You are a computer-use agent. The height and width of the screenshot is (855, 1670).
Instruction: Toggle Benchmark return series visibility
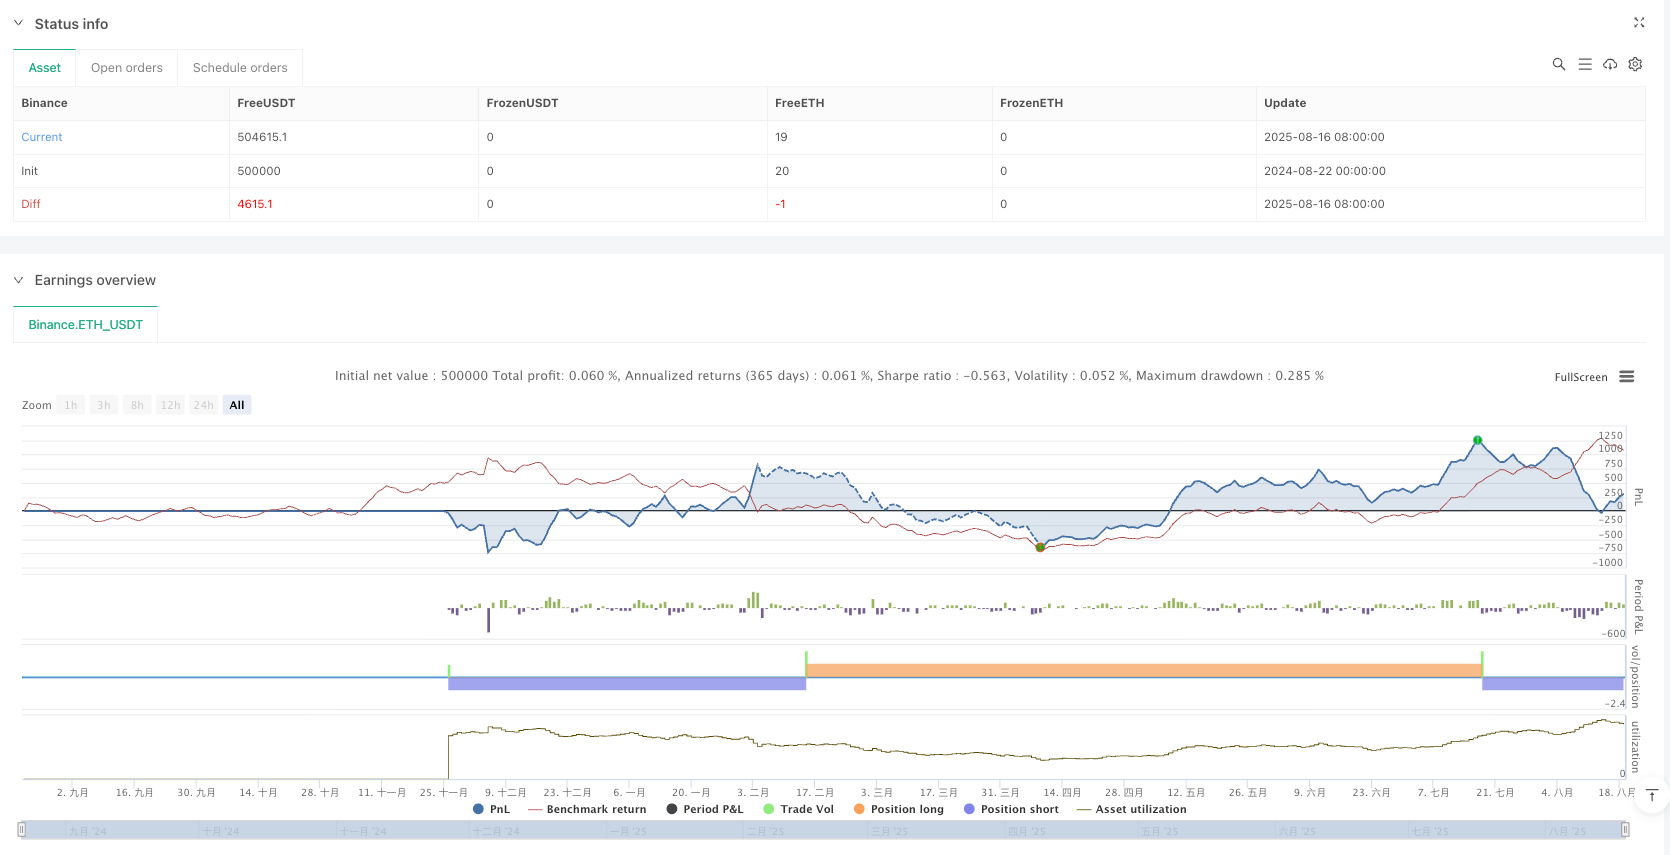click(587, 809)
